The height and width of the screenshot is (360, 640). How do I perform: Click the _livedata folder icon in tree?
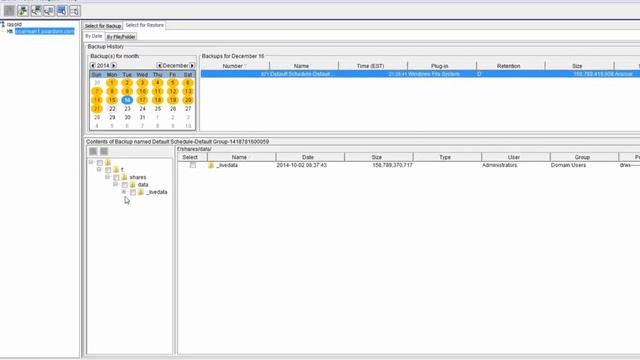tap(141, 192)
